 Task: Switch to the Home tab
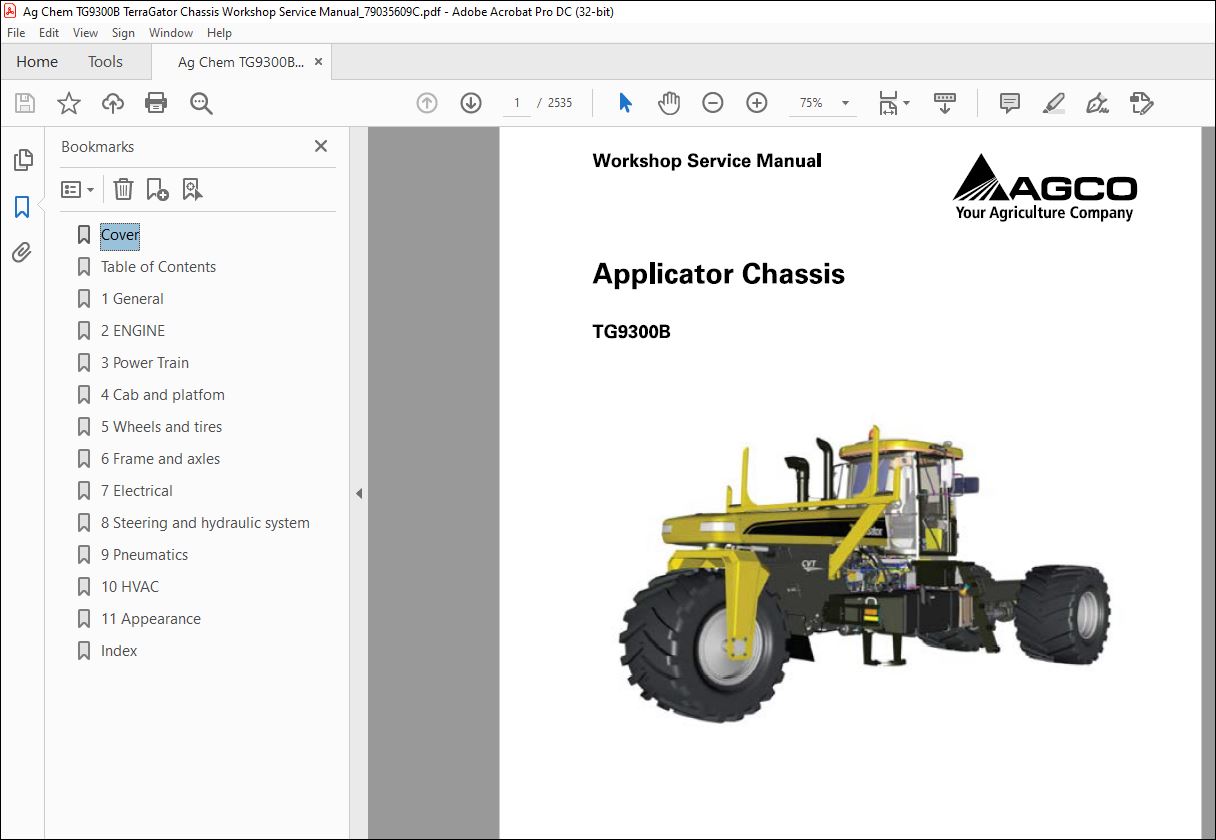coord(37,62)
